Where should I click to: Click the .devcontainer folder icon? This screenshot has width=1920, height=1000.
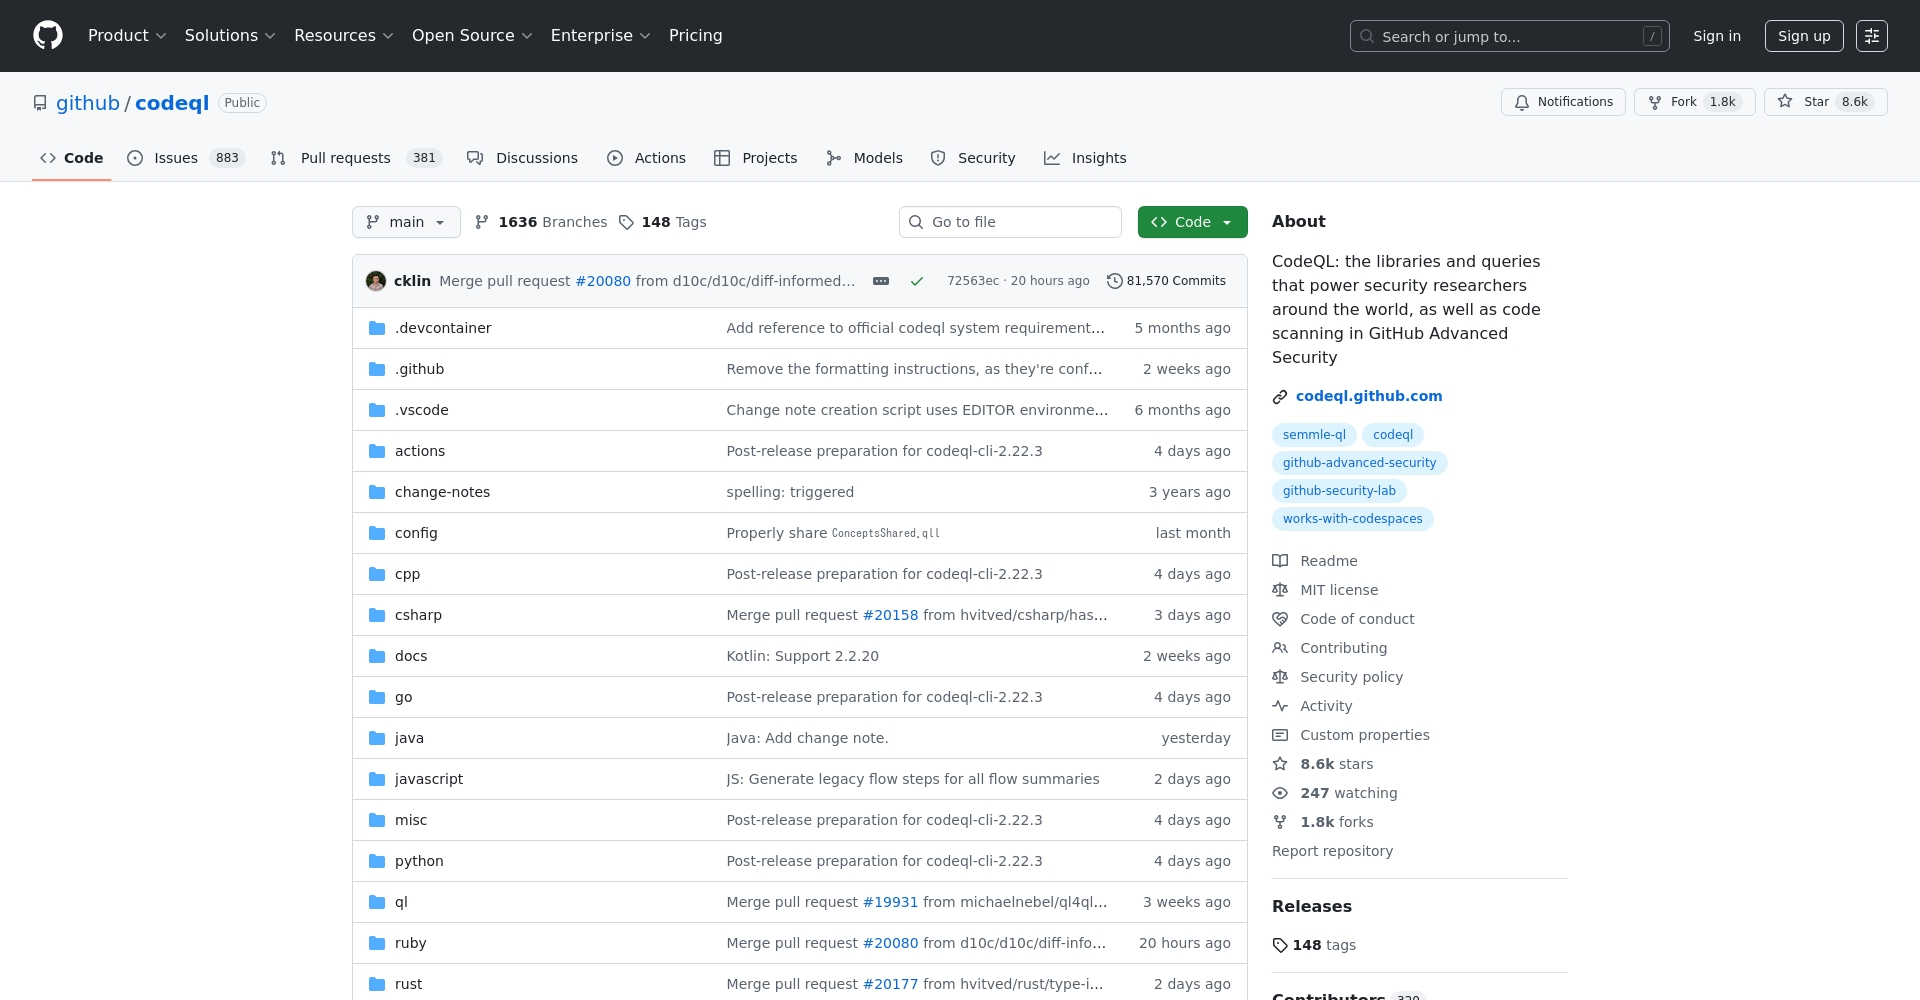pos(377,328)
